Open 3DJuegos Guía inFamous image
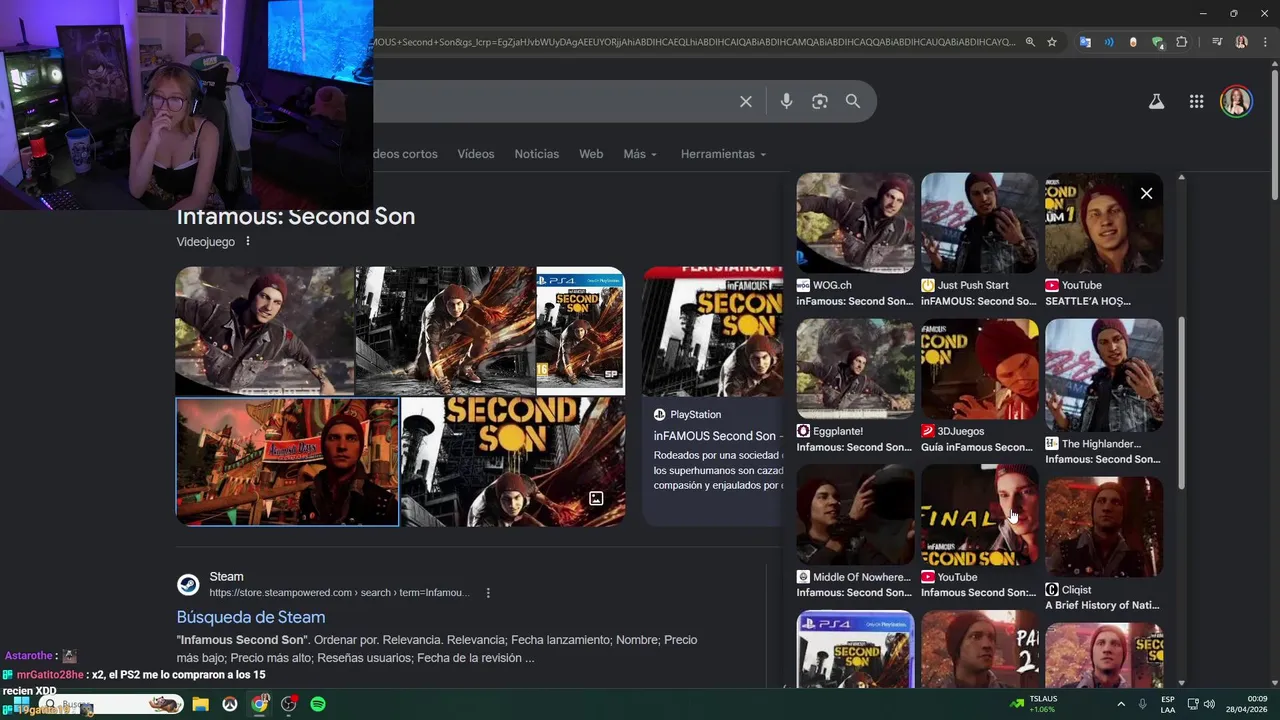 point(979,386)
